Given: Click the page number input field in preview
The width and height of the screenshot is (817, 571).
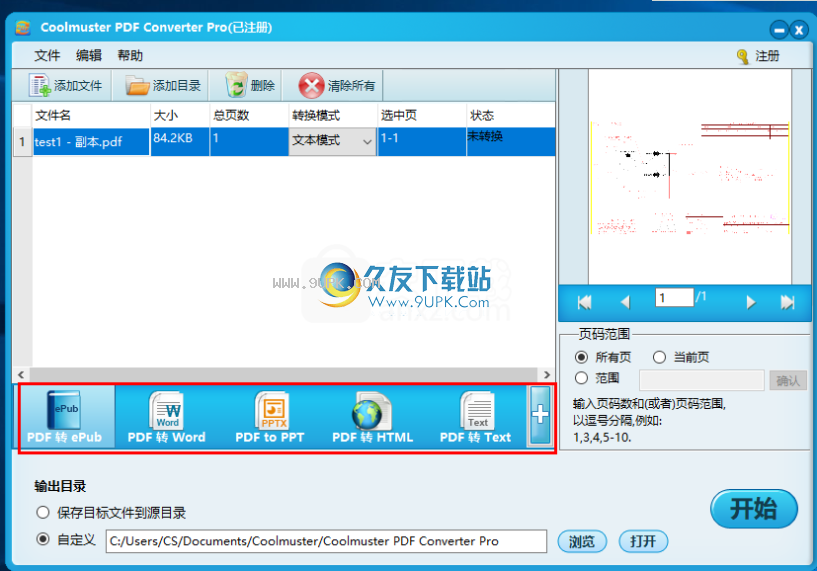Looking at the screenshot, I should click(674, 297).
